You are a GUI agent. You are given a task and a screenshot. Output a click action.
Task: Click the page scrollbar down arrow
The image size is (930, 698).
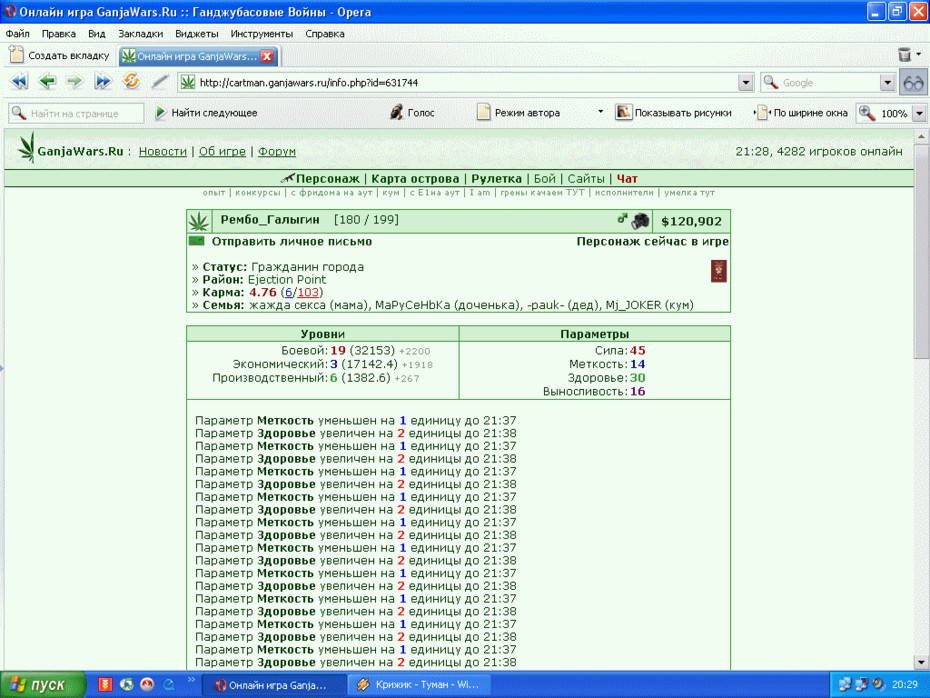click(921, 662)
